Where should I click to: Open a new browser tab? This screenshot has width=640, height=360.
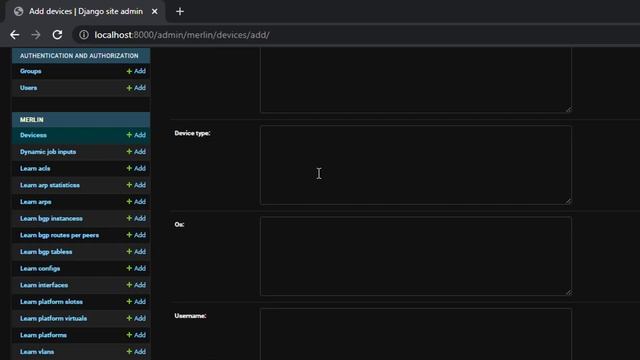click(180, 11)
